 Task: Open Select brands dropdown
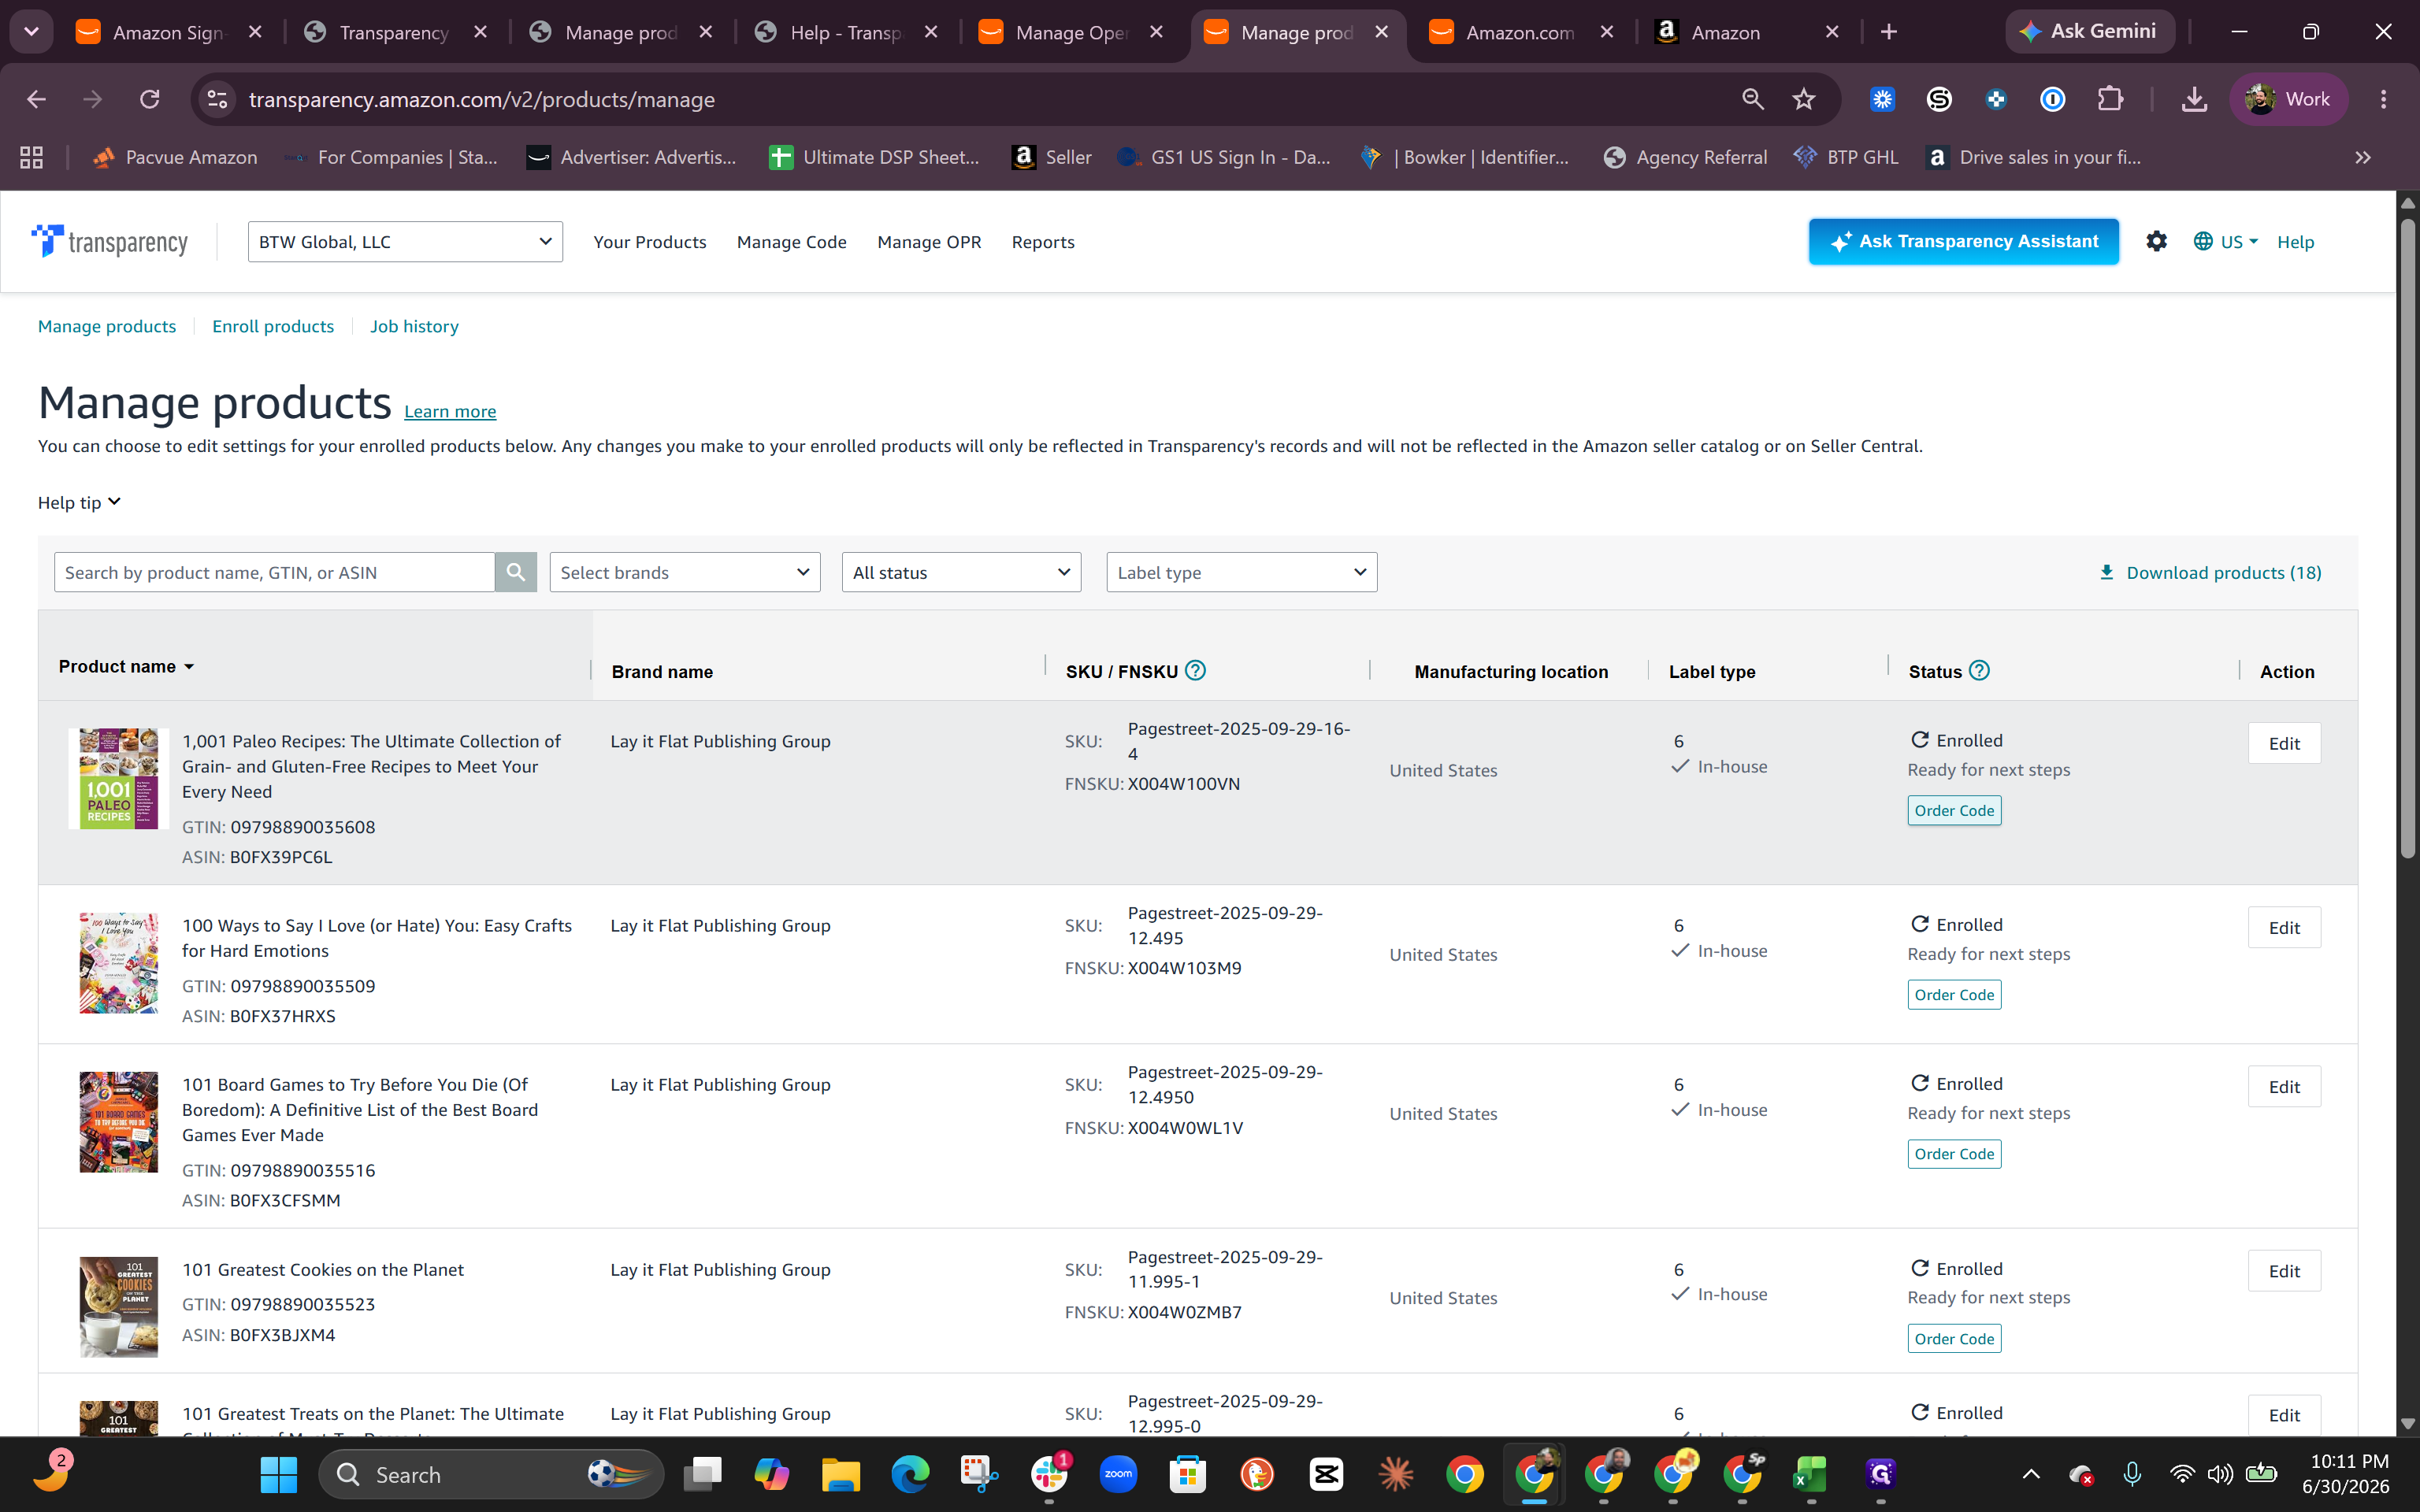coord(685,572)
